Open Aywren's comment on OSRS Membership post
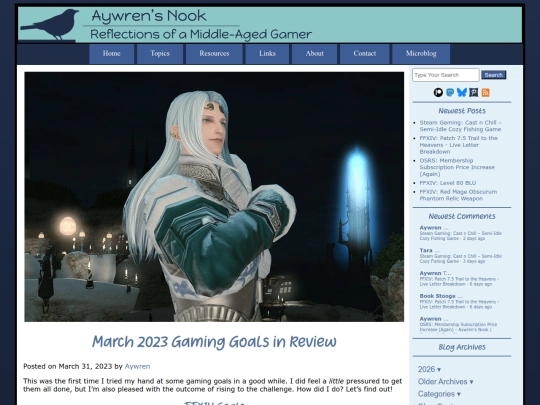This screenshot has height=405, width=540. (x=458, y=324)
